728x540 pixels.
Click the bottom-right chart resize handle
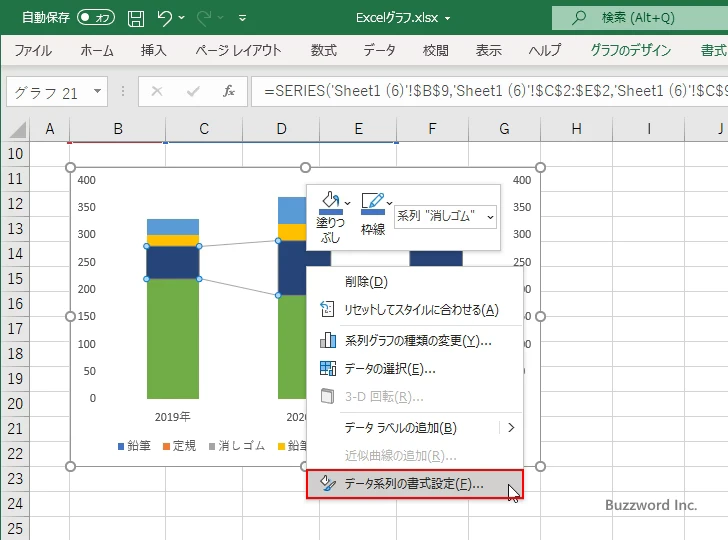[x=540, y=466]
